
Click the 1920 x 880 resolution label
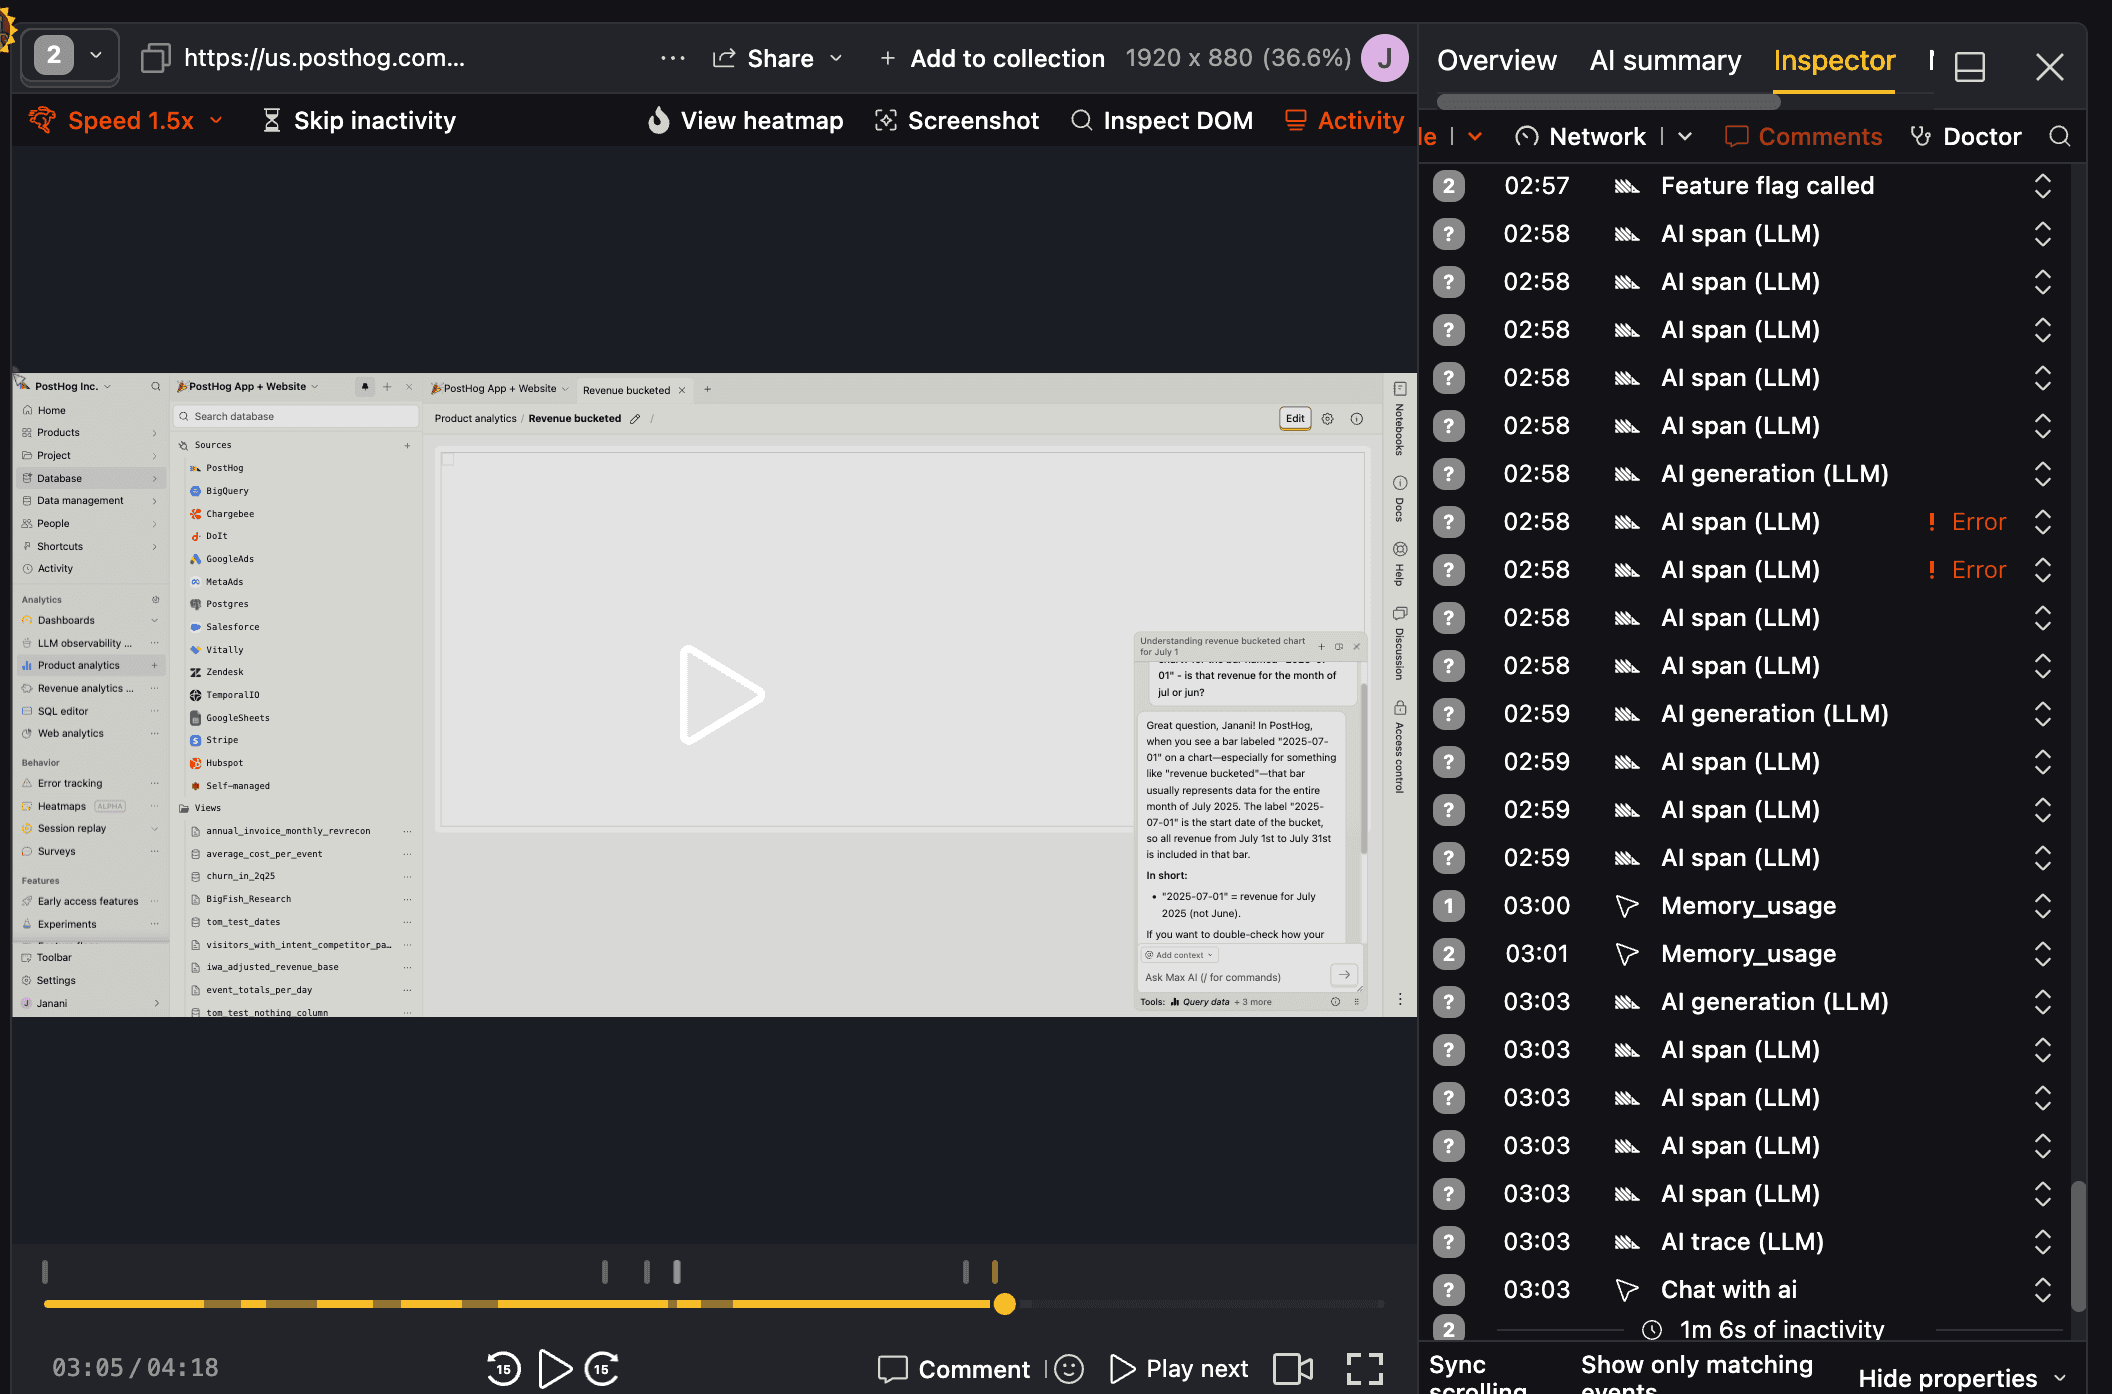click(1238, 58)
